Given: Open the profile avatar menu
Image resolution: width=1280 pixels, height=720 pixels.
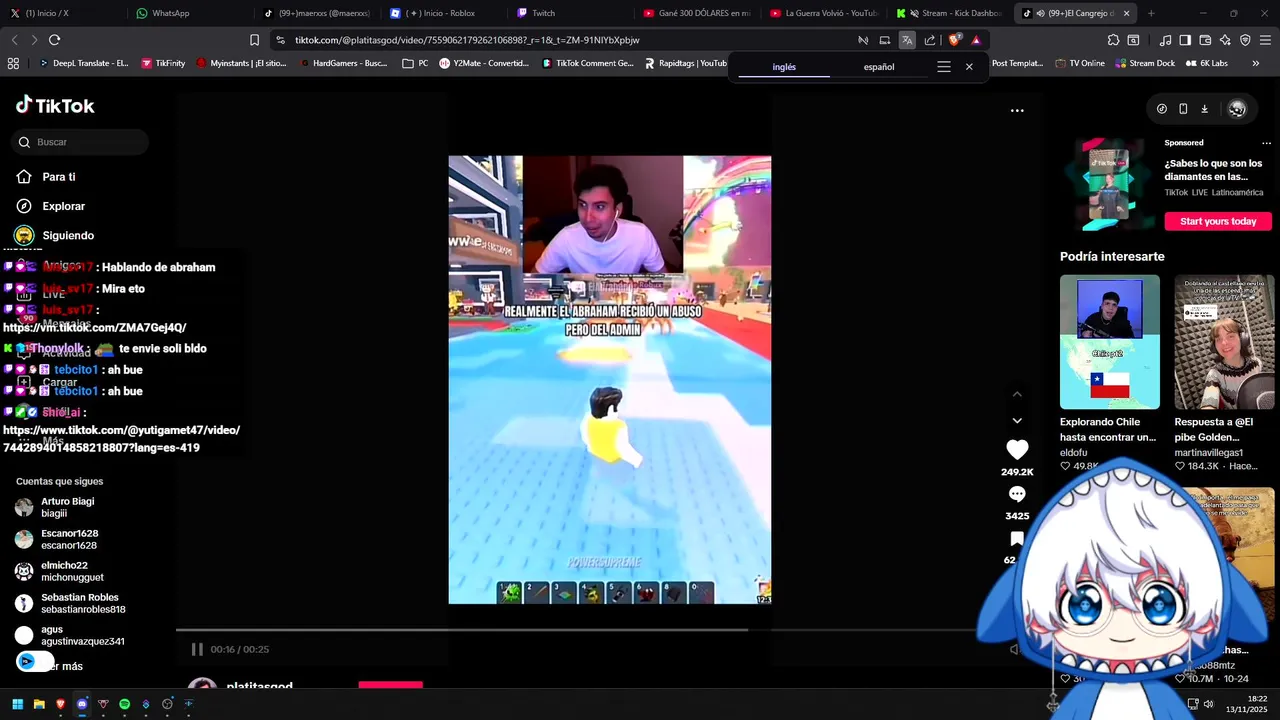Looking at the screenshot, I should pyautogui.click(x=1237, y=109).
